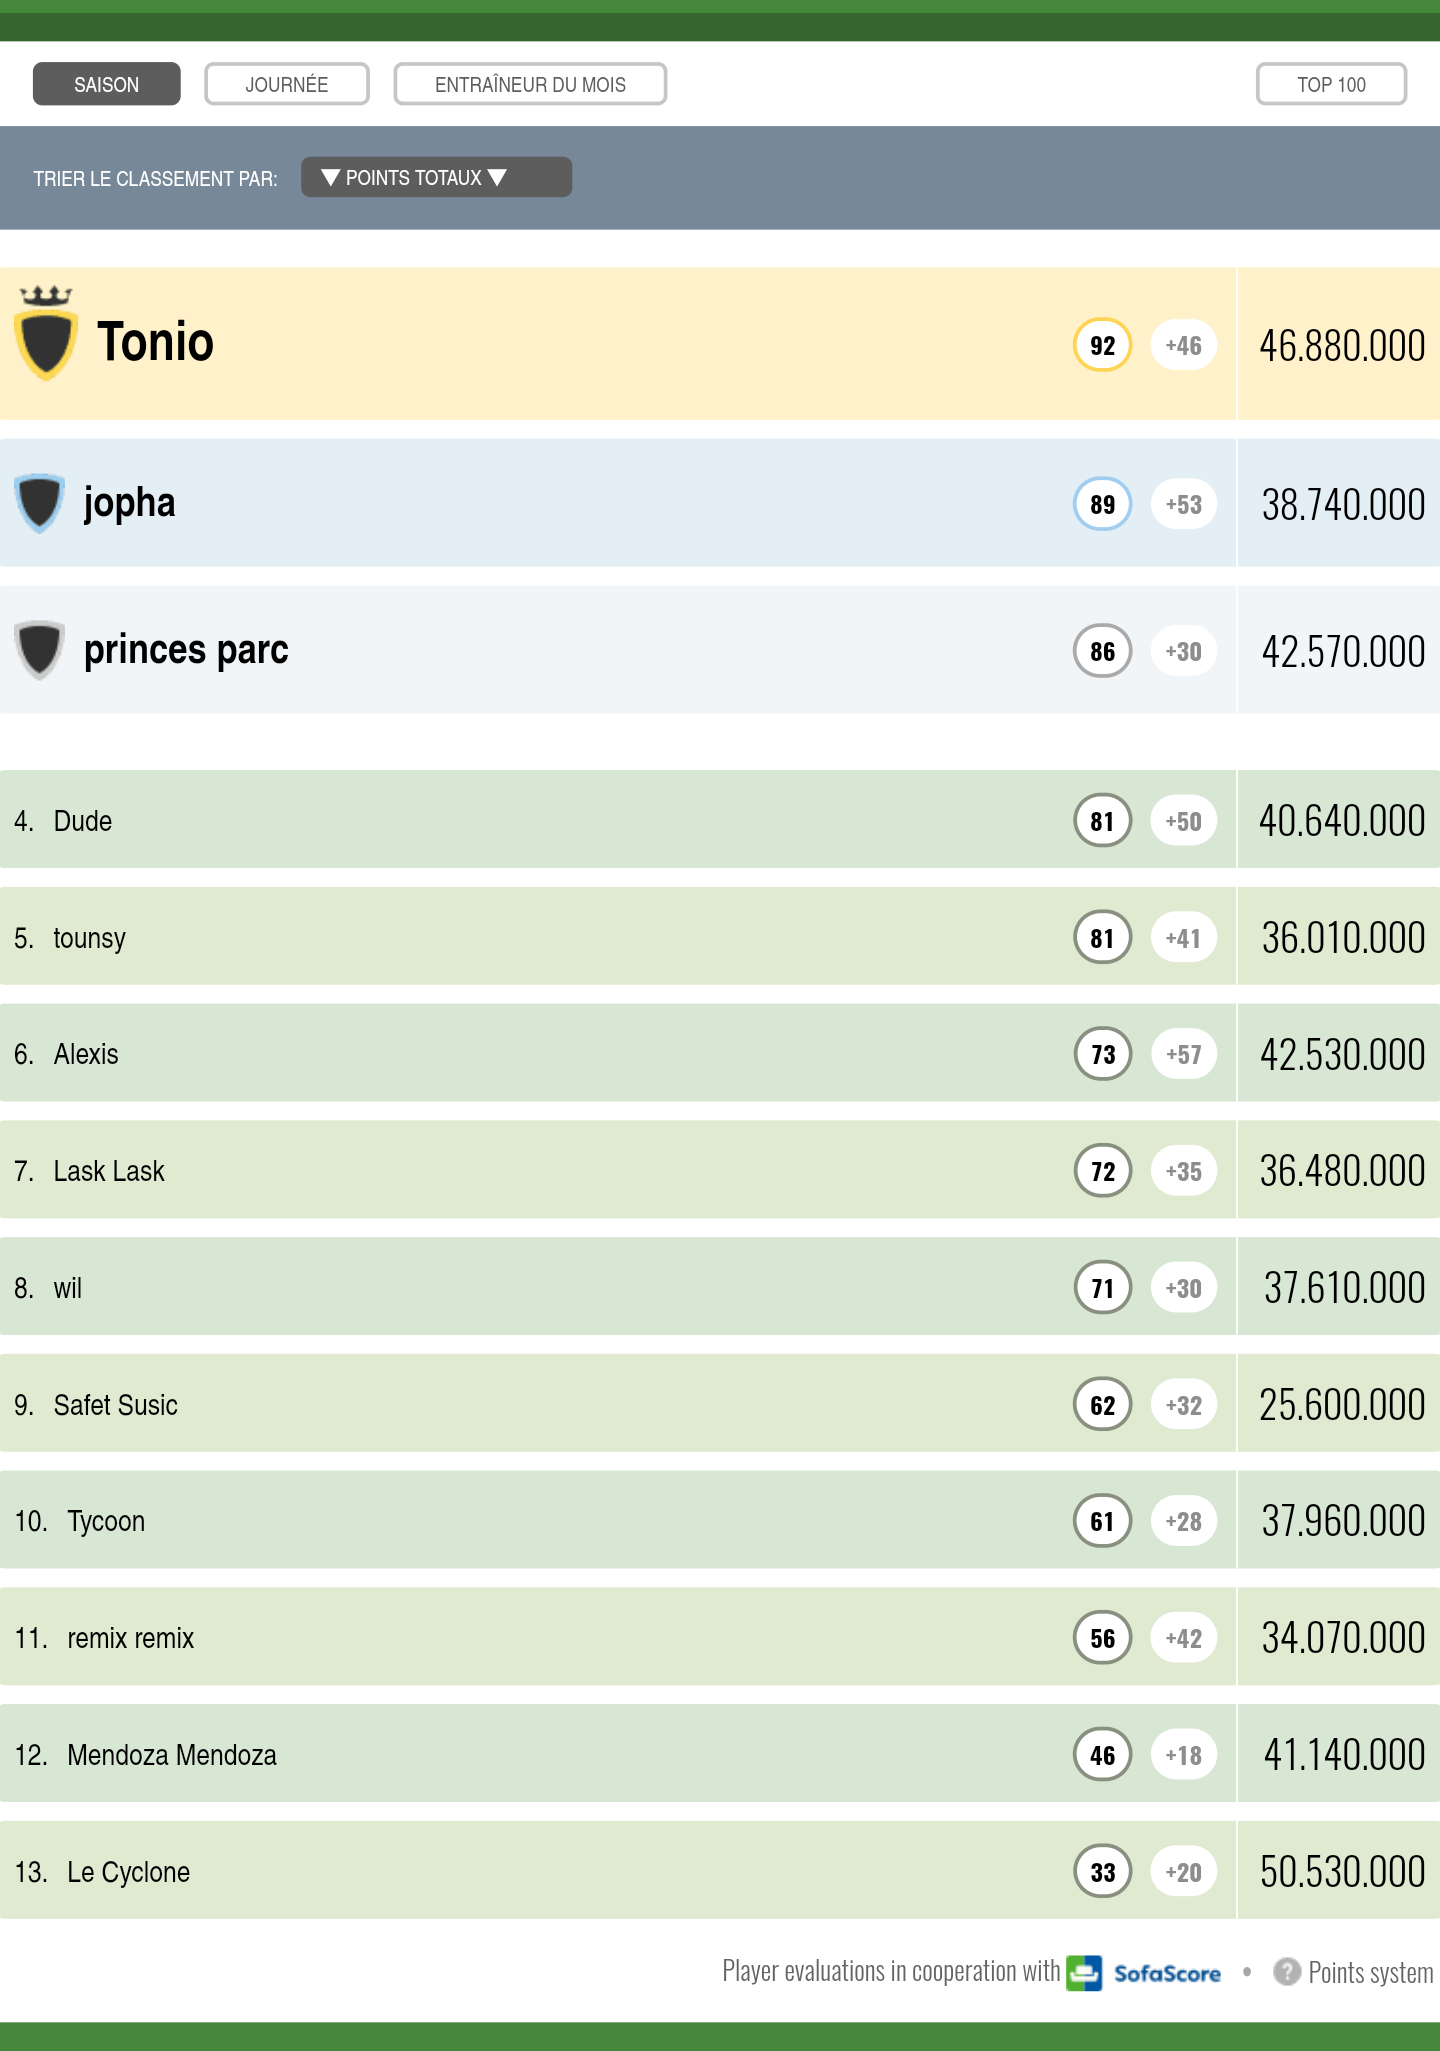The width and height of the screenshot is (1440, 2051).
Task: Open Le Cyclone's team entry
Action: 128,1872
